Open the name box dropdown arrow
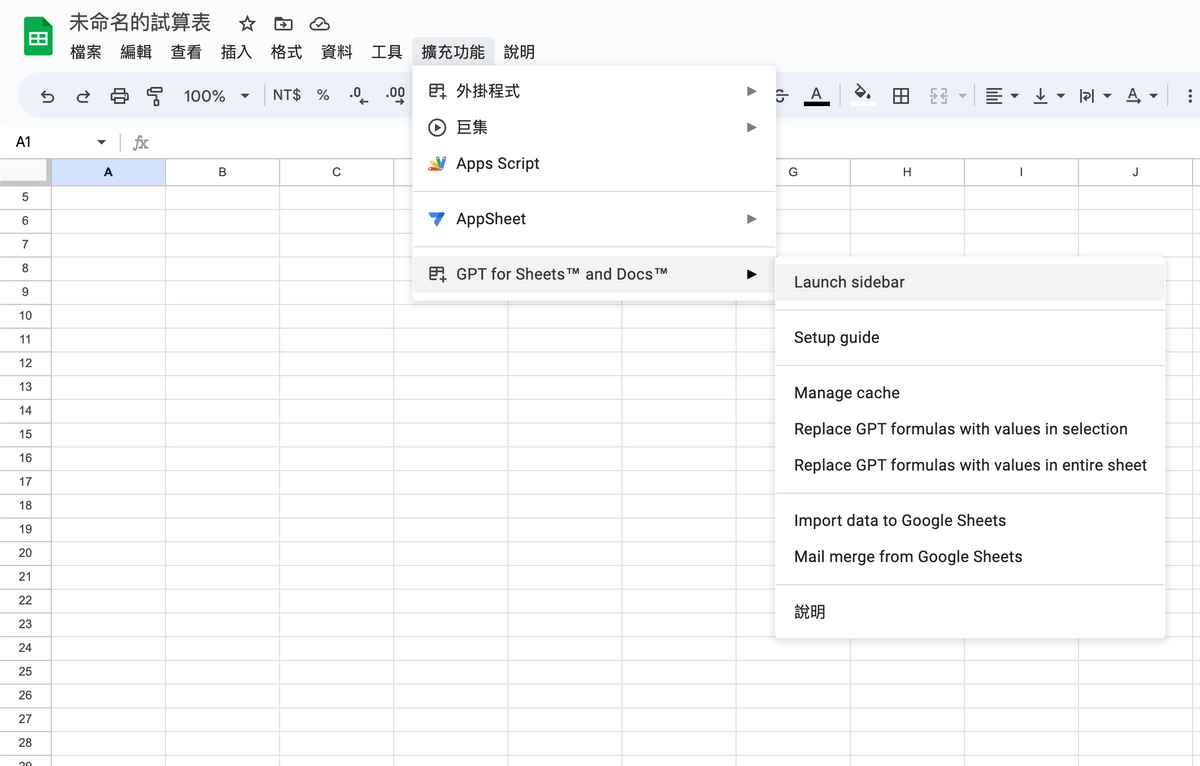This screenshot has height=766, width=1200. (101, 143)
